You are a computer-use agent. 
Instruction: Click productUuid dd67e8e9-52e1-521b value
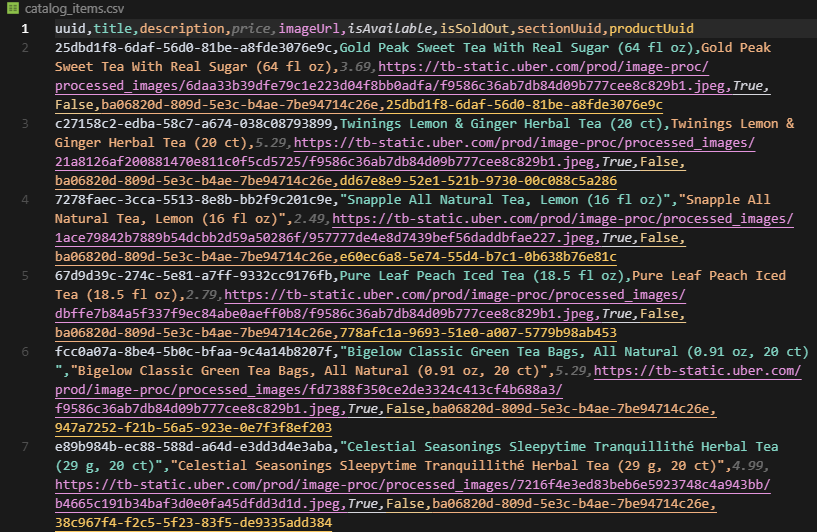coord(478,181)
